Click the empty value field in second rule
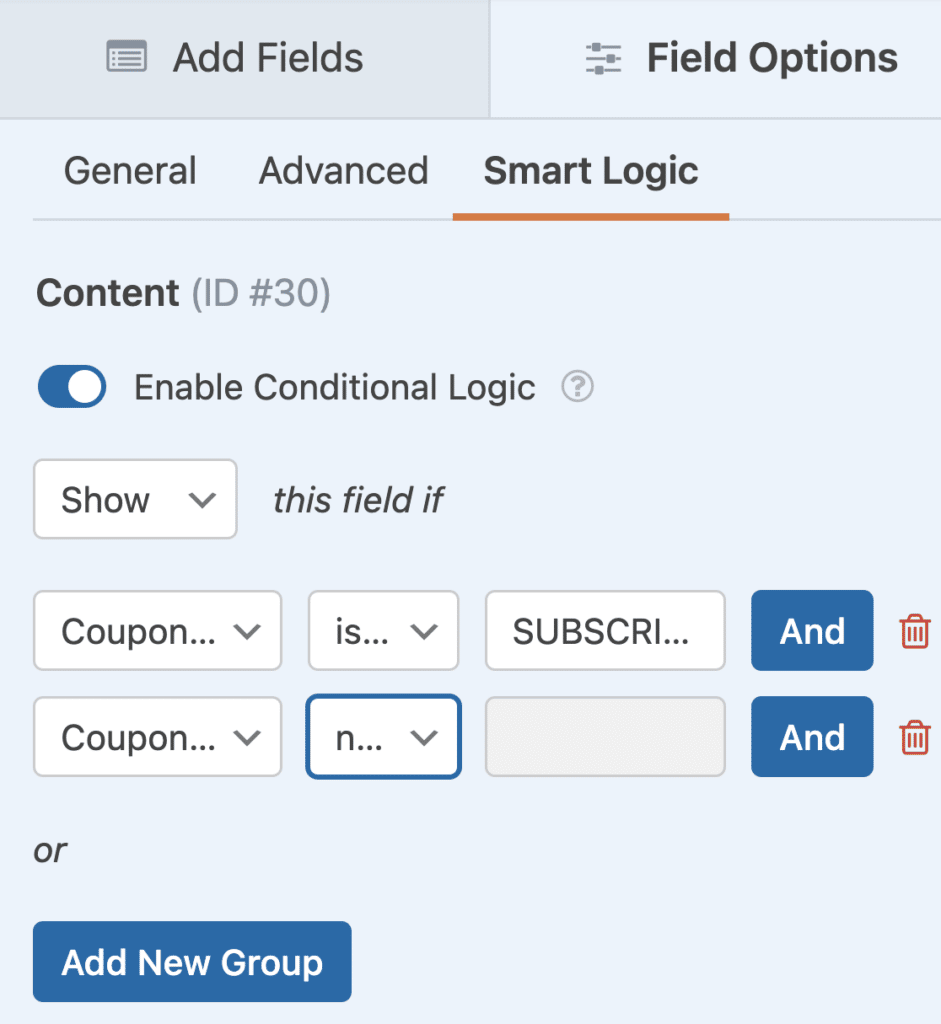 [604, 737]
